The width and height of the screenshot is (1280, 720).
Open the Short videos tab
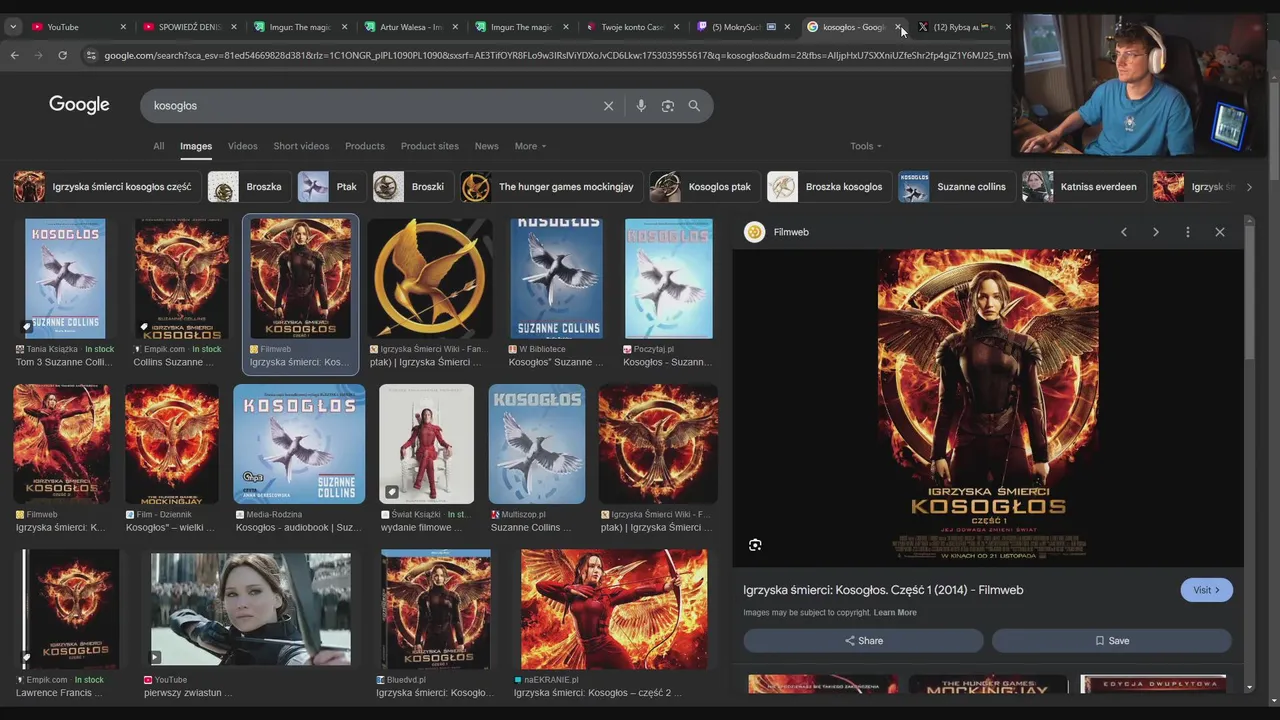[x=301, y=146]
